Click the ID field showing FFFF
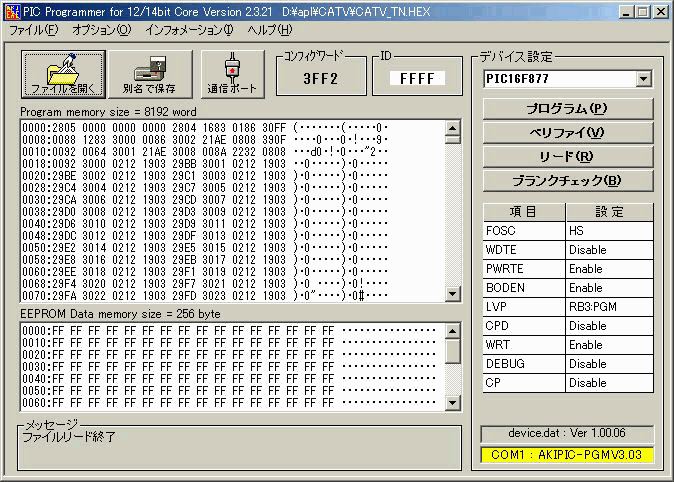The image size is (674, 482). [x=416, y=78]
